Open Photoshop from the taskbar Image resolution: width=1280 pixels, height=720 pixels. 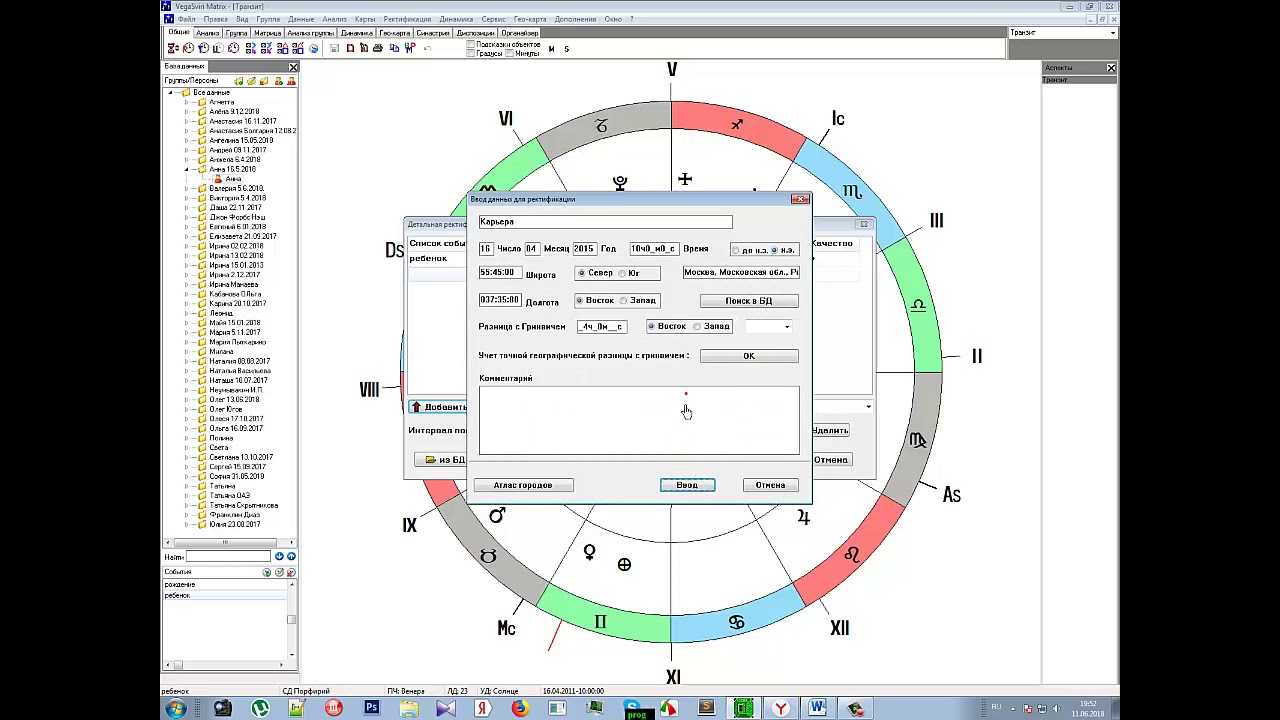coord(371,708)
